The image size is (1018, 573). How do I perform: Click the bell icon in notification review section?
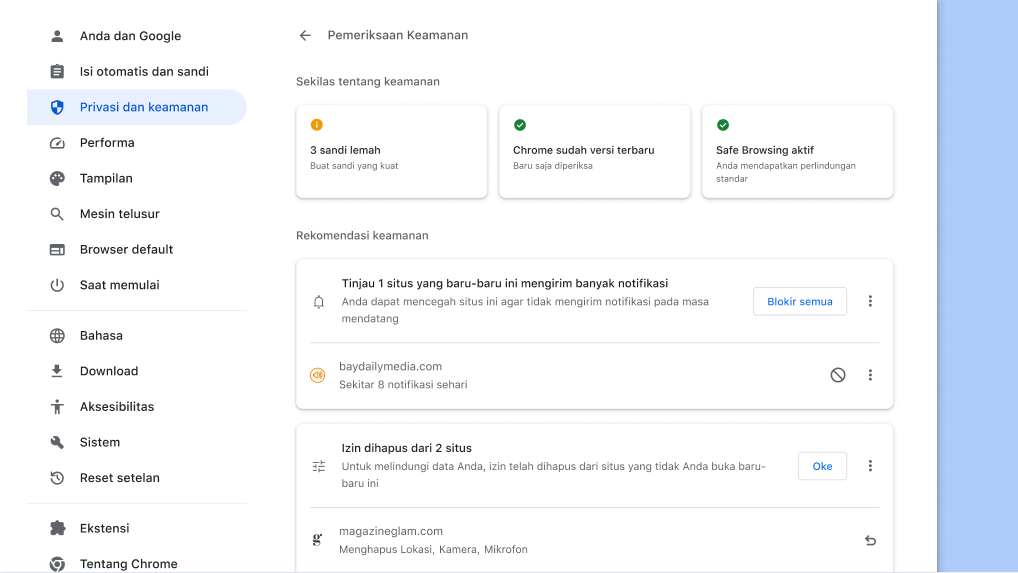coord(319,302)
